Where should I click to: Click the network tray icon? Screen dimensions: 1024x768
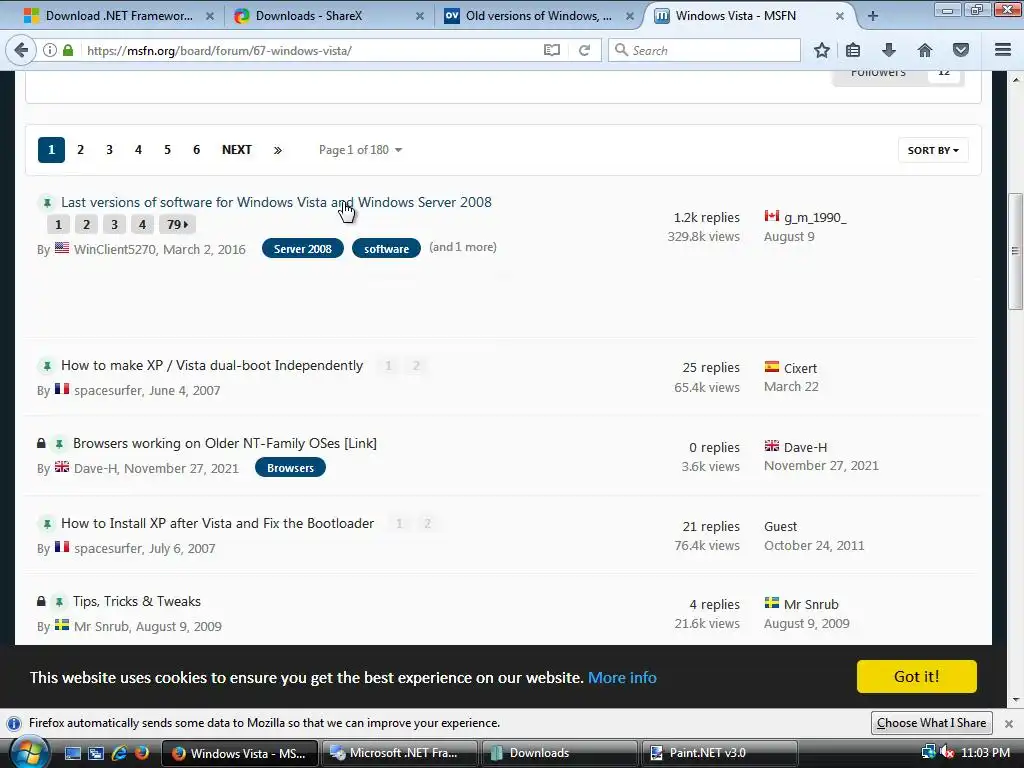[928, 753]
